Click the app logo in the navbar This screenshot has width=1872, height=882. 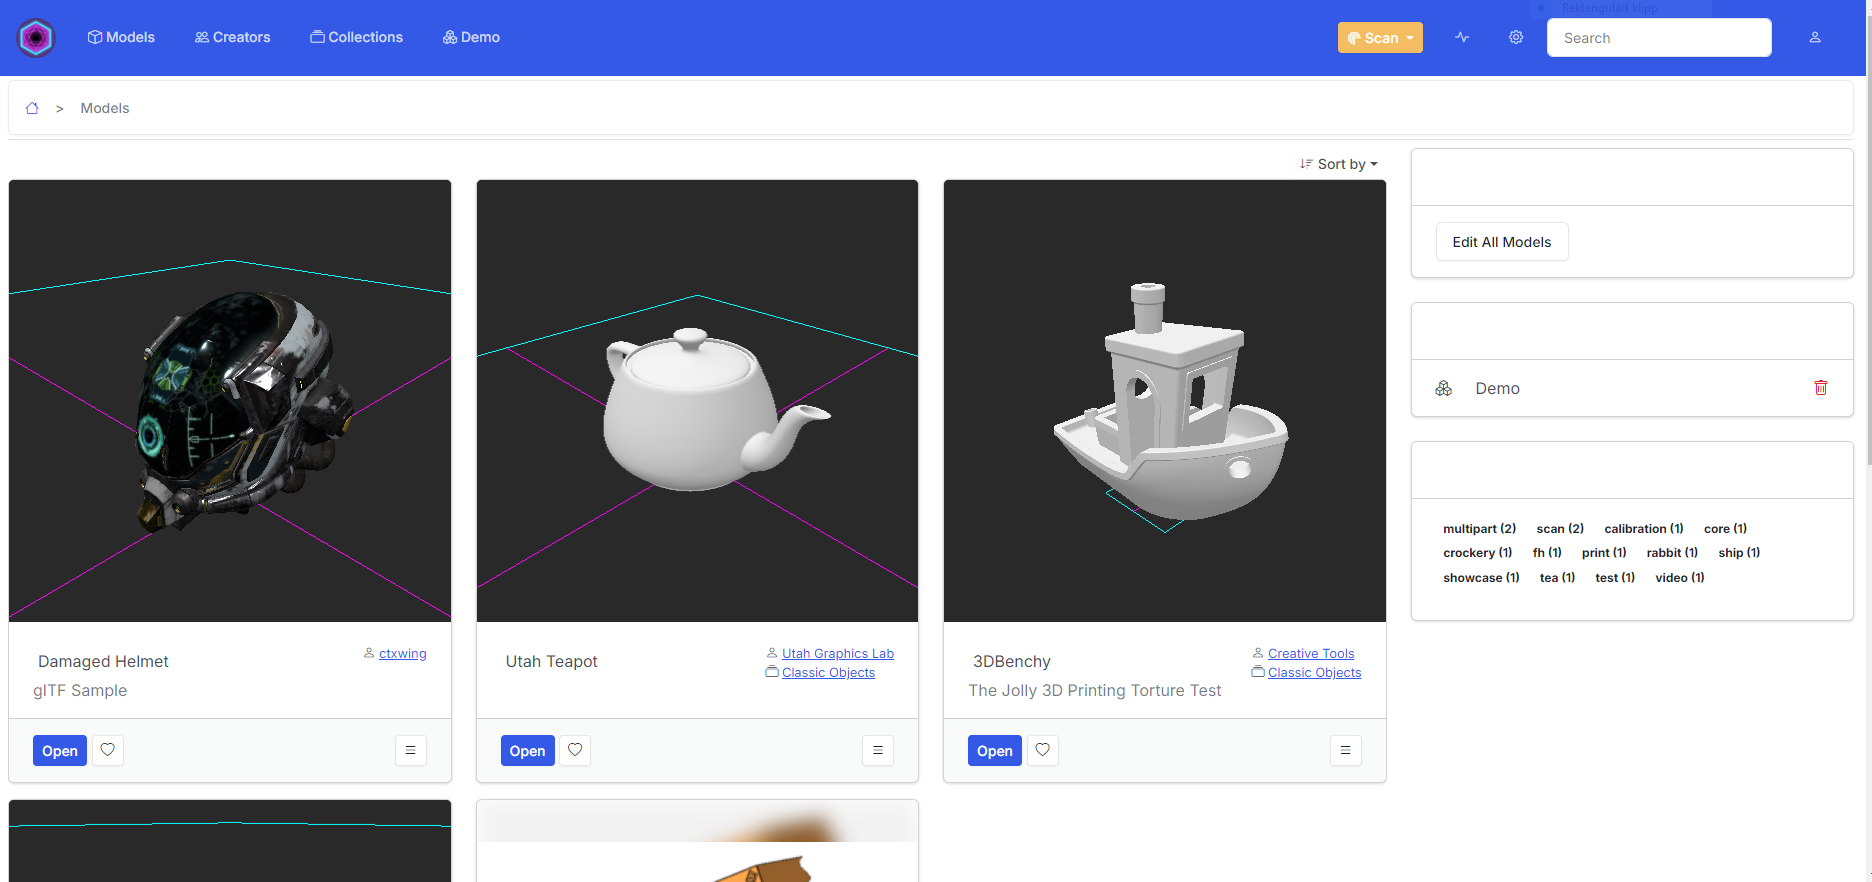36,38
